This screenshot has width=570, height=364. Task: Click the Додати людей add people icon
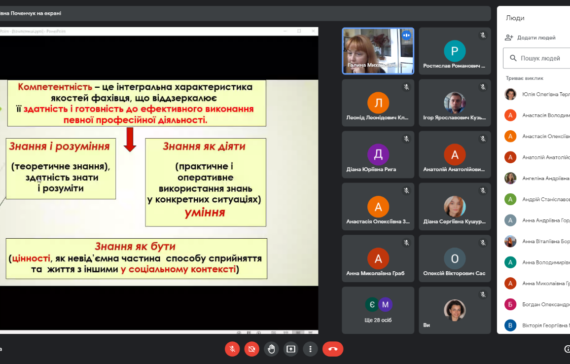[x=509, y=37]
